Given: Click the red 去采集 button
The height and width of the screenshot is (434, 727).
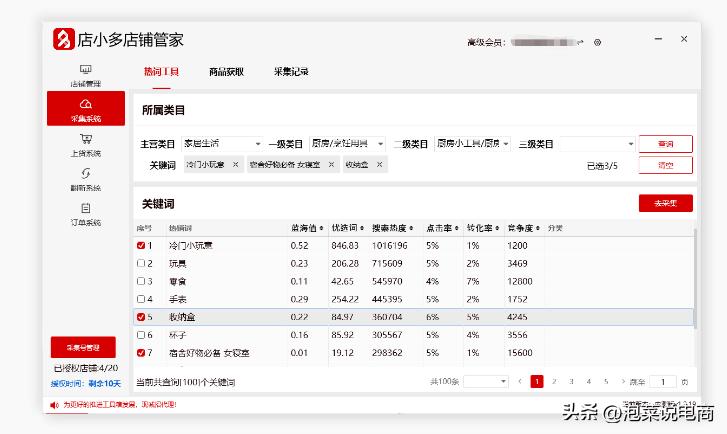Looking at the screenshot, I should (x=665, y=203).
